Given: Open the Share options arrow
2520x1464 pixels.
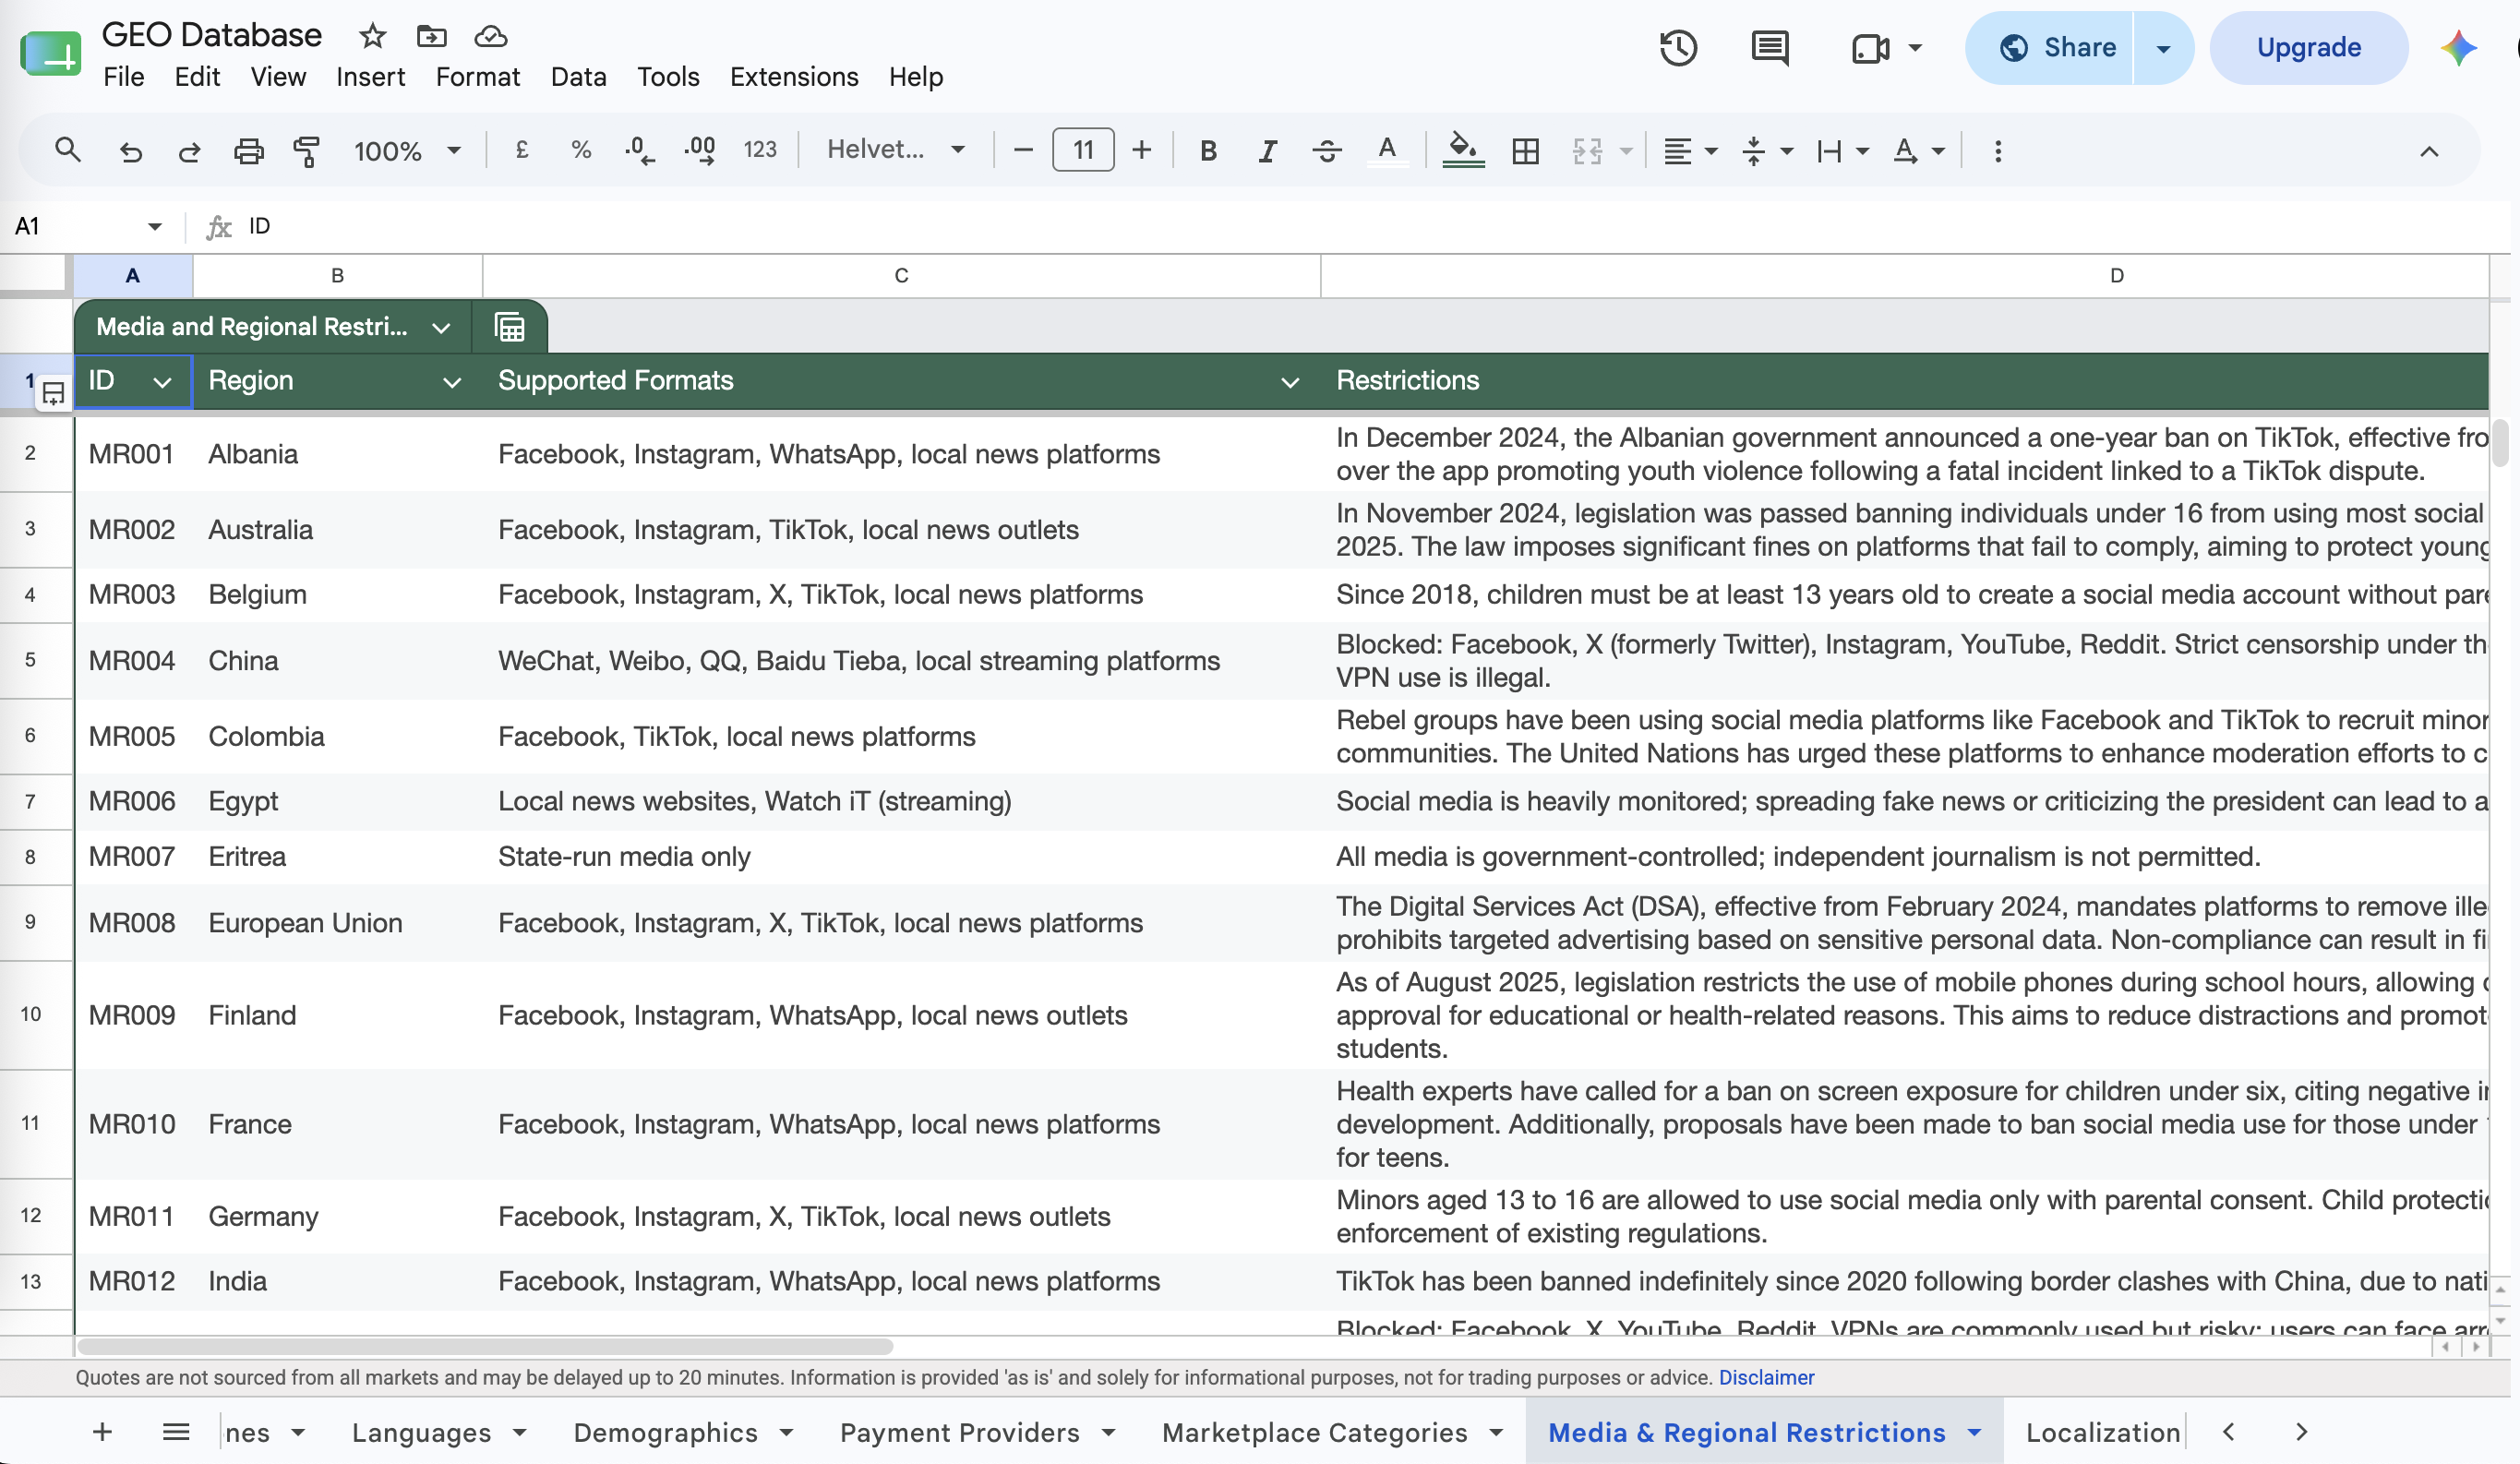Looking at the screenshot, I should (2163, 48).
